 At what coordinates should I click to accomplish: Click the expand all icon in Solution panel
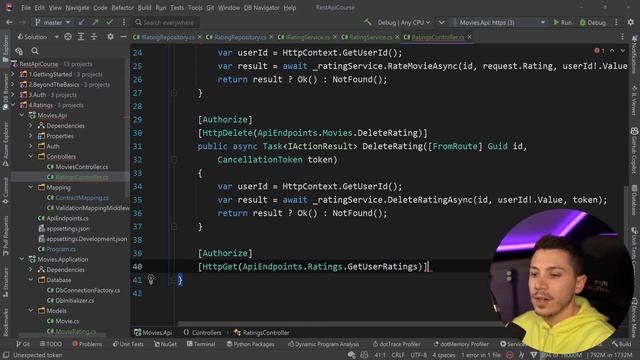[81, 37]
